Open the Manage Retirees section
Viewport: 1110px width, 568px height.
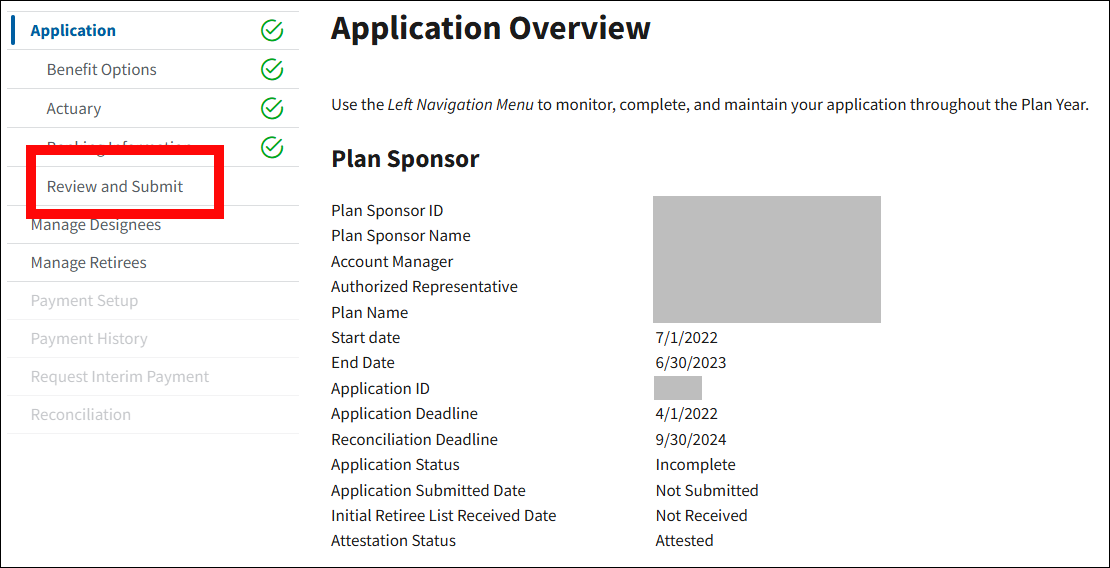[x=88, y=263]
